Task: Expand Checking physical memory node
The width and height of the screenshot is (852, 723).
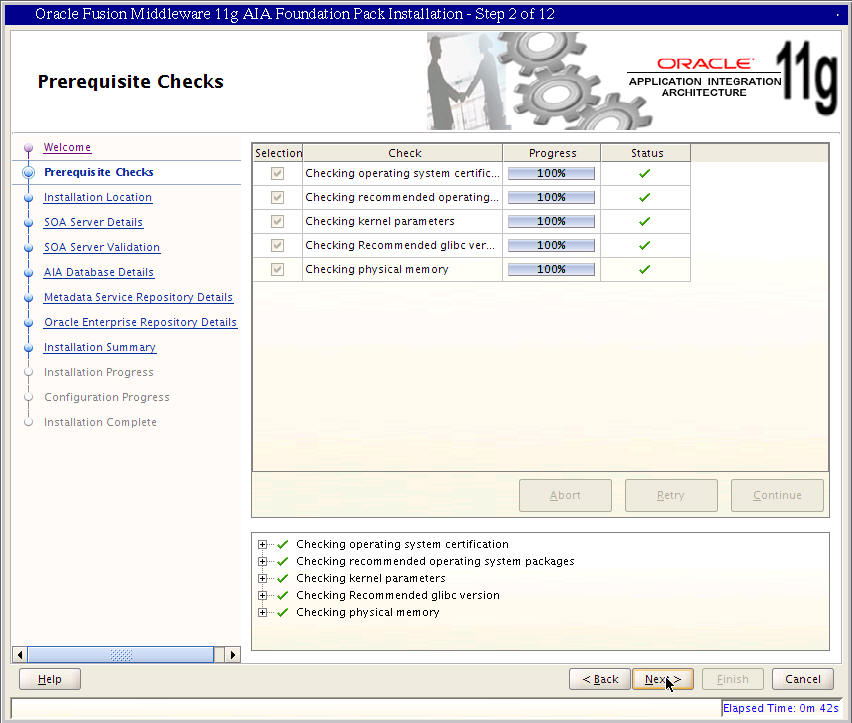Action: [x=262, y=612]
